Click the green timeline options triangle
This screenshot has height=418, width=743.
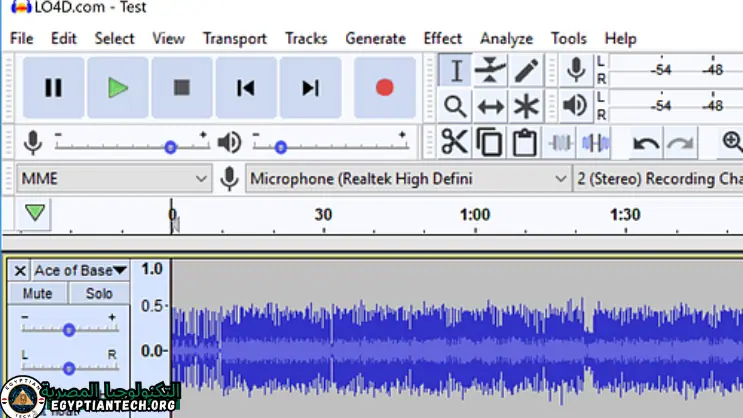(x=35, y=213)
